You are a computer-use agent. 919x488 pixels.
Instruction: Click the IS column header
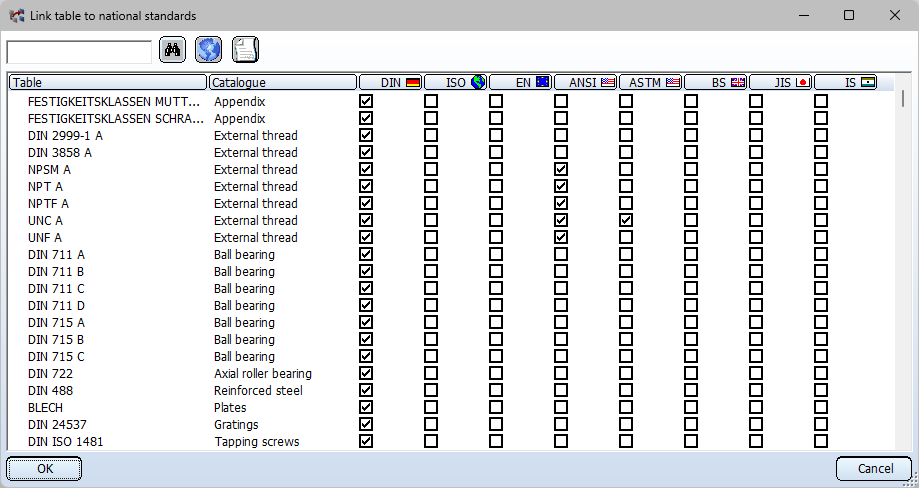click(846, 83)
